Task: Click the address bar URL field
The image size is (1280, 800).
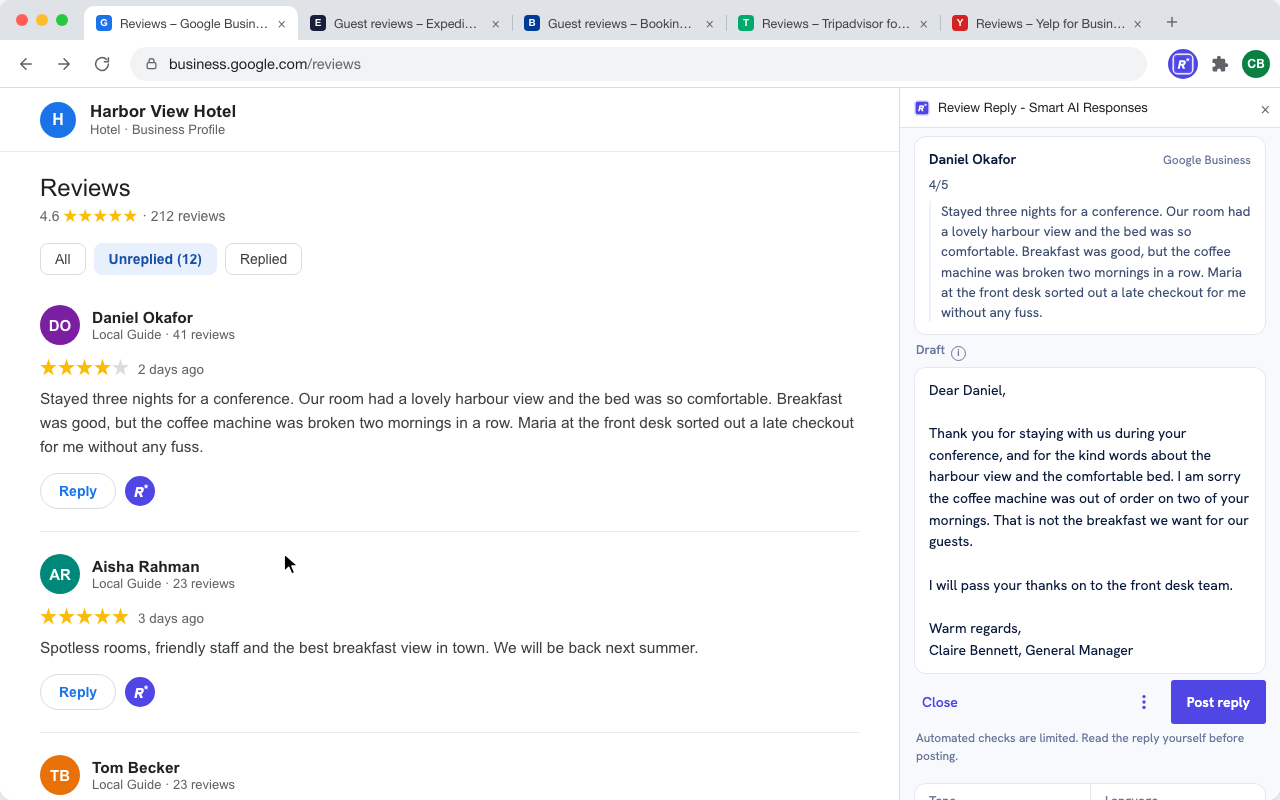Action: (x=638, y=64)
